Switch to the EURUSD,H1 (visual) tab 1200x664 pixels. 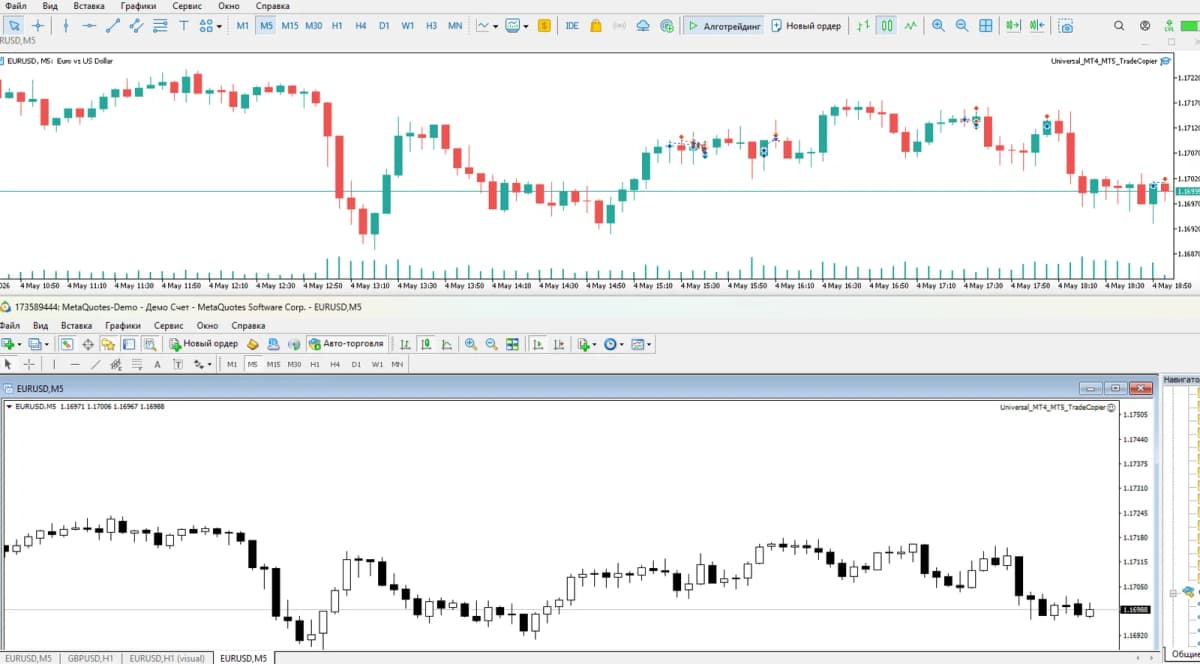click(168, 658)
